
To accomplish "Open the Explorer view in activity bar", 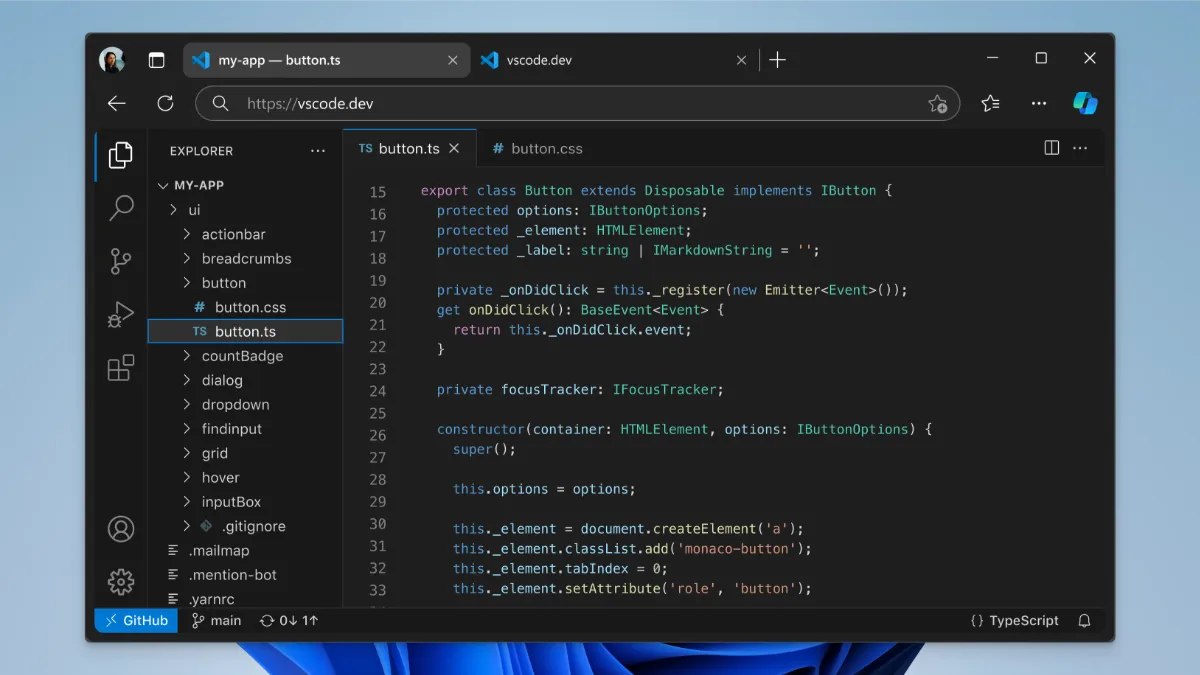I will coord(121,155).
